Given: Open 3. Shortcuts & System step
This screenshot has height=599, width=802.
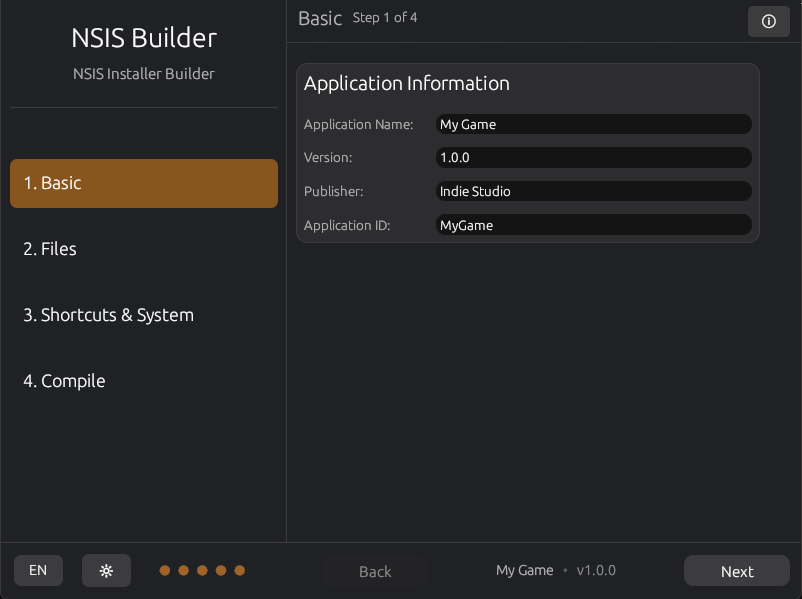Looking at the screenshot, I should tap(144, 315).
